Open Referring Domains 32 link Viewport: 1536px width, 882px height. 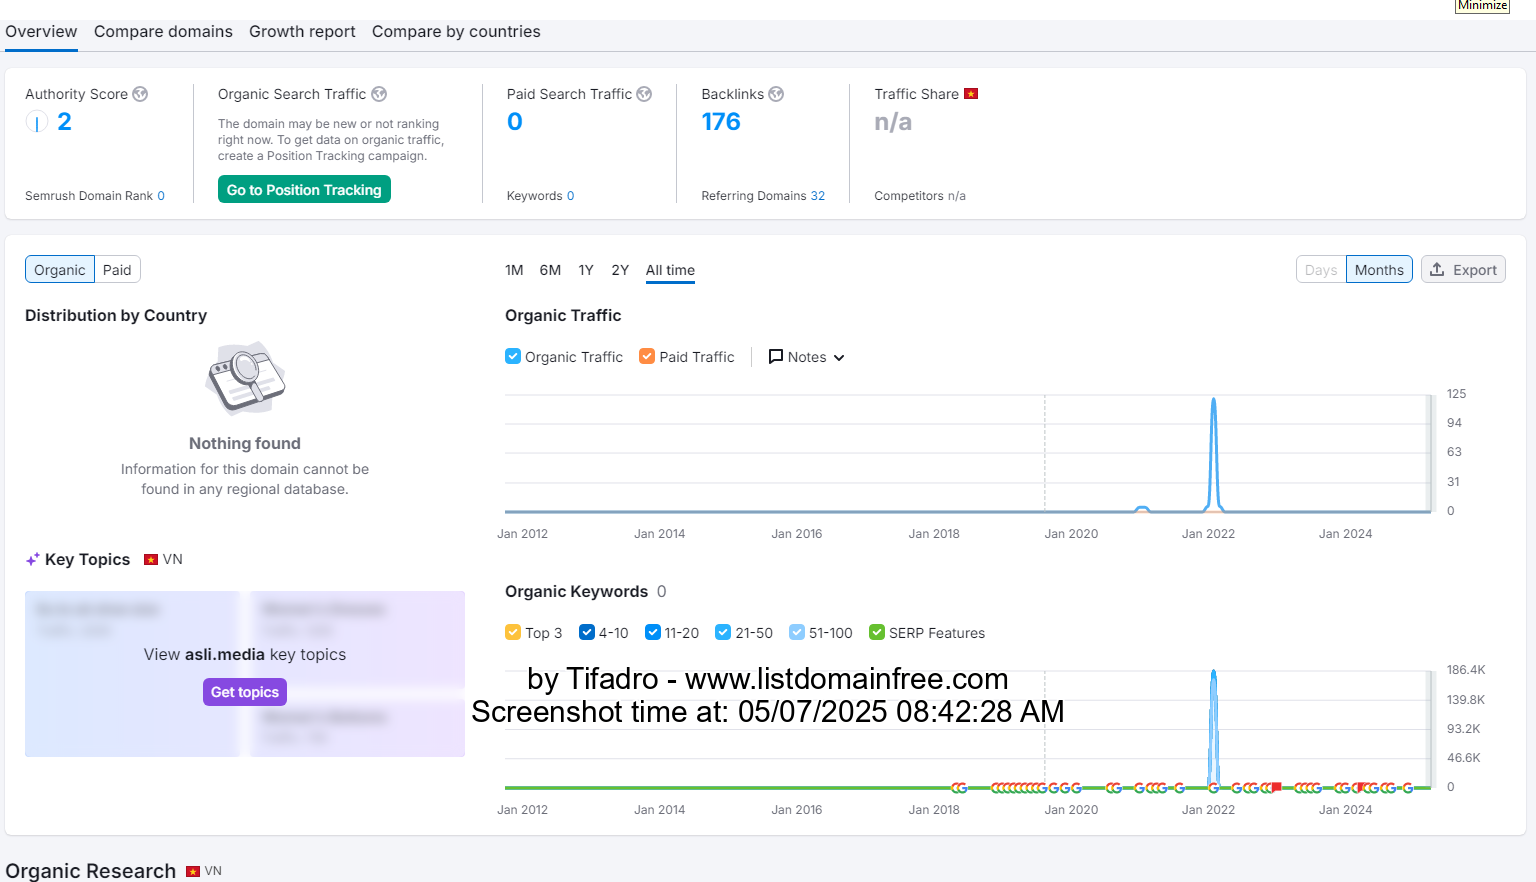tap(818, 196)
